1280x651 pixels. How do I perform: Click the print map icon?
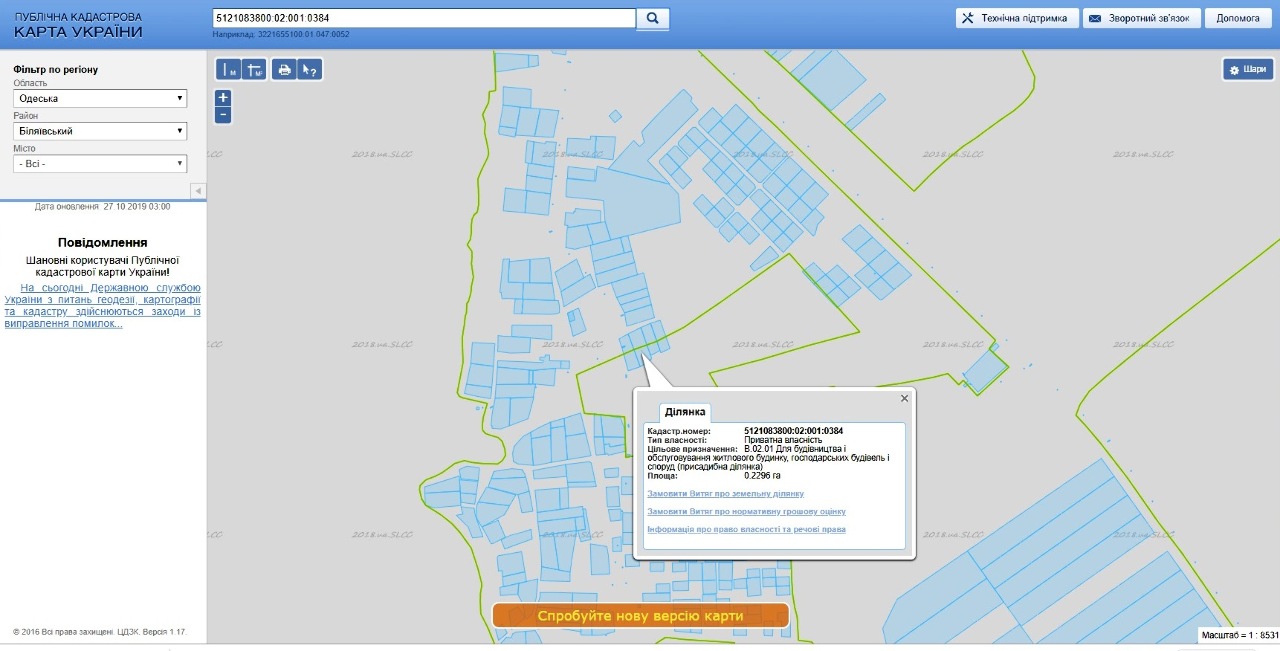click(x=285, y=70)
